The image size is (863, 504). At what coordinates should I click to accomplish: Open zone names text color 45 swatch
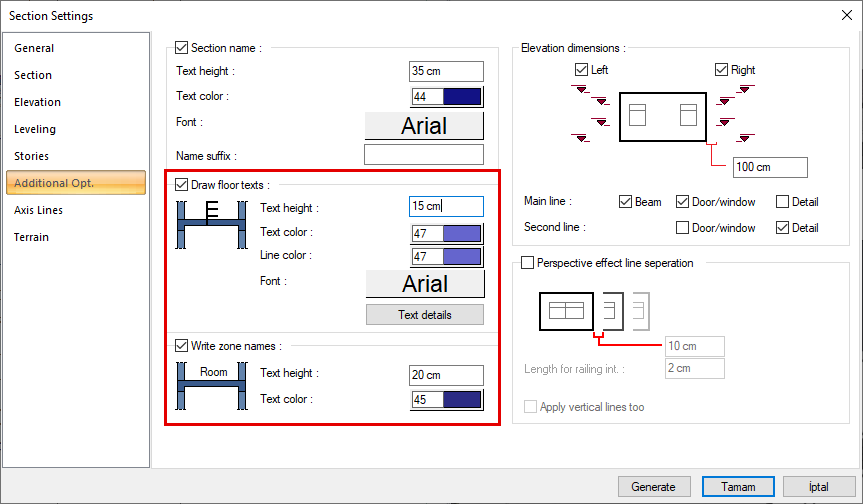(447, 400)
